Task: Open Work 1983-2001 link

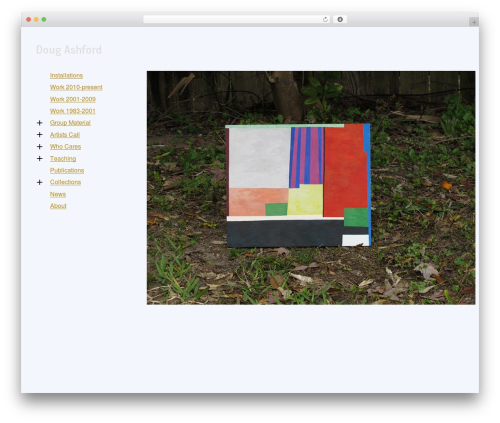Action: point(73,111)
